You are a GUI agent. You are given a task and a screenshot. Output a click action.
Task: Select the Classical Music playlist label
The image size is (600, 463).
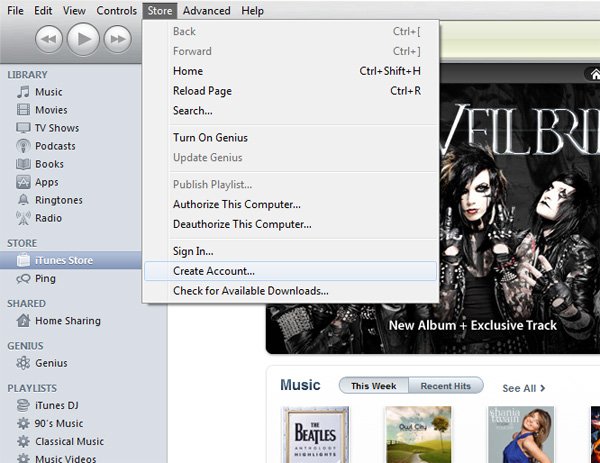(69, 441)
